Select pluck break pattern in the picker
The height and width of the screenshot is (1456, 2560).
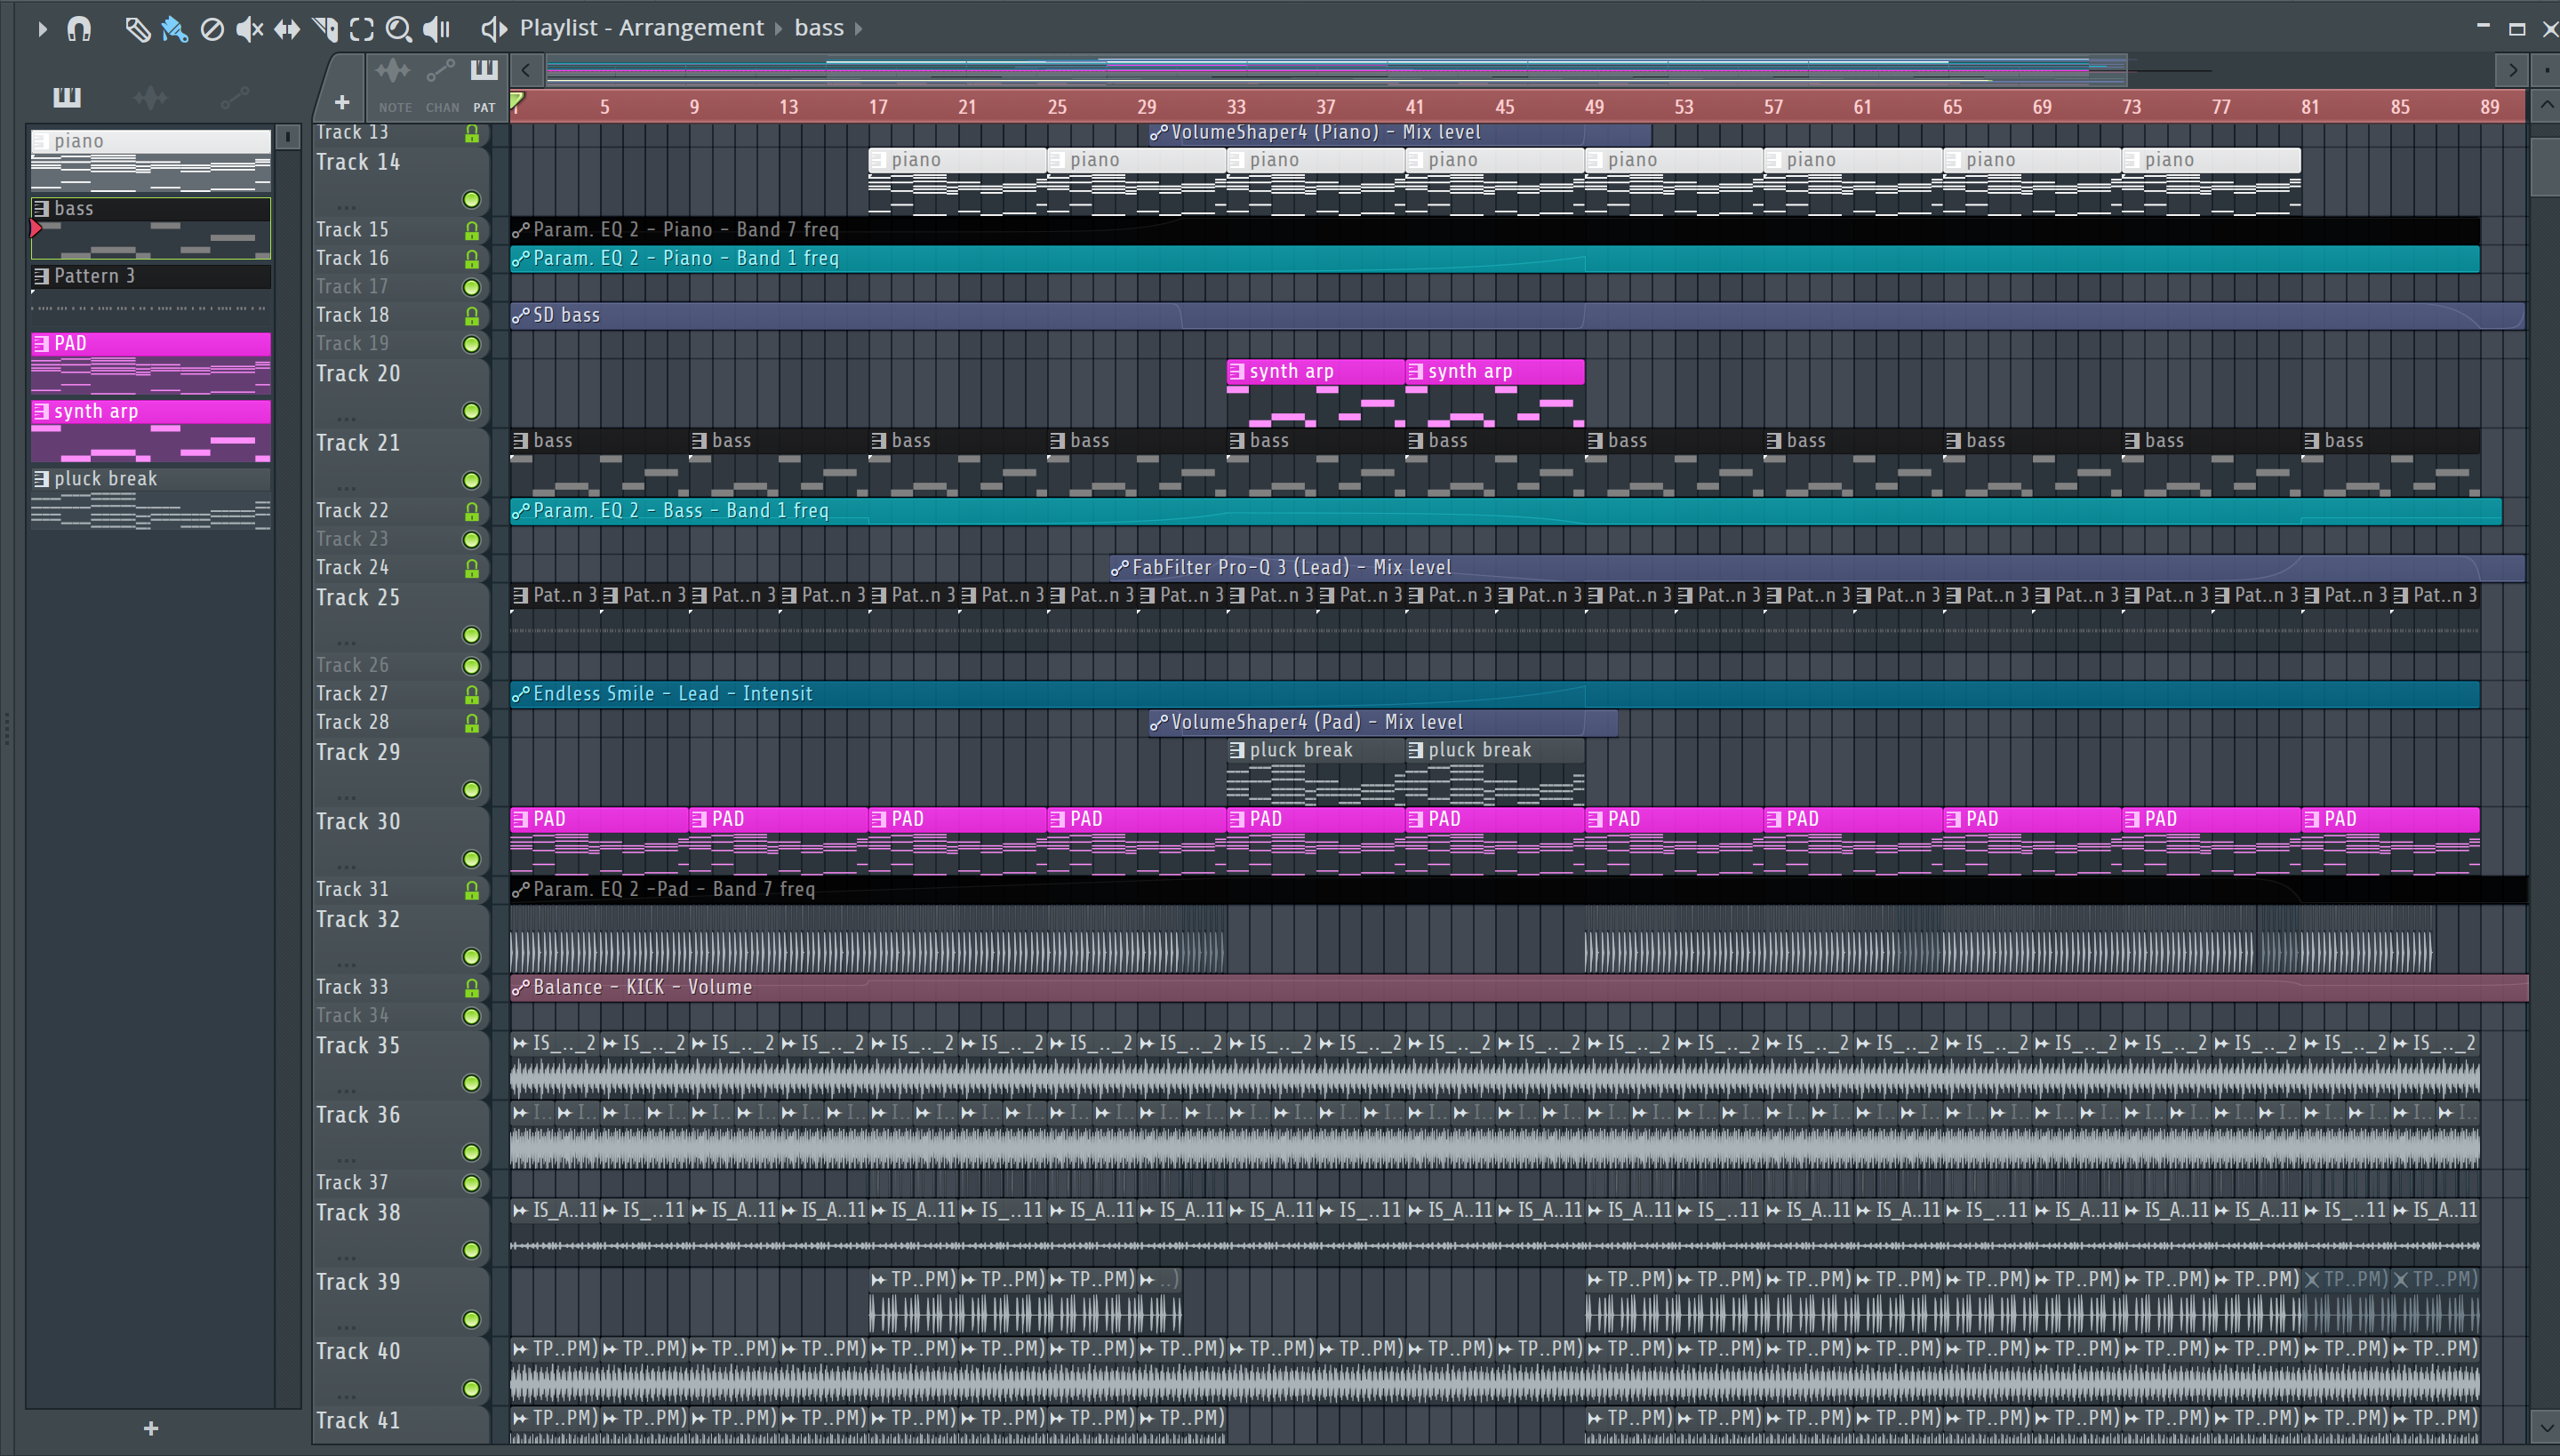151,498
